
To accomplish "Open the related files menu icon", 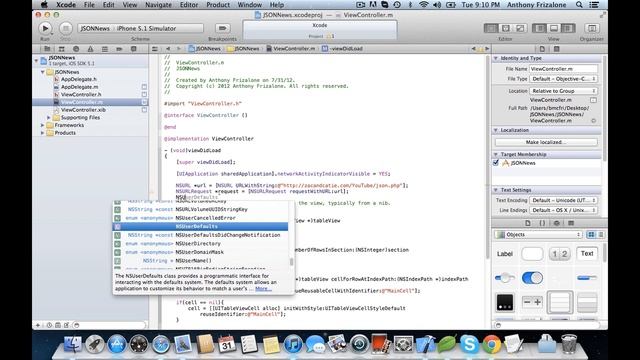I will point(155,49).
